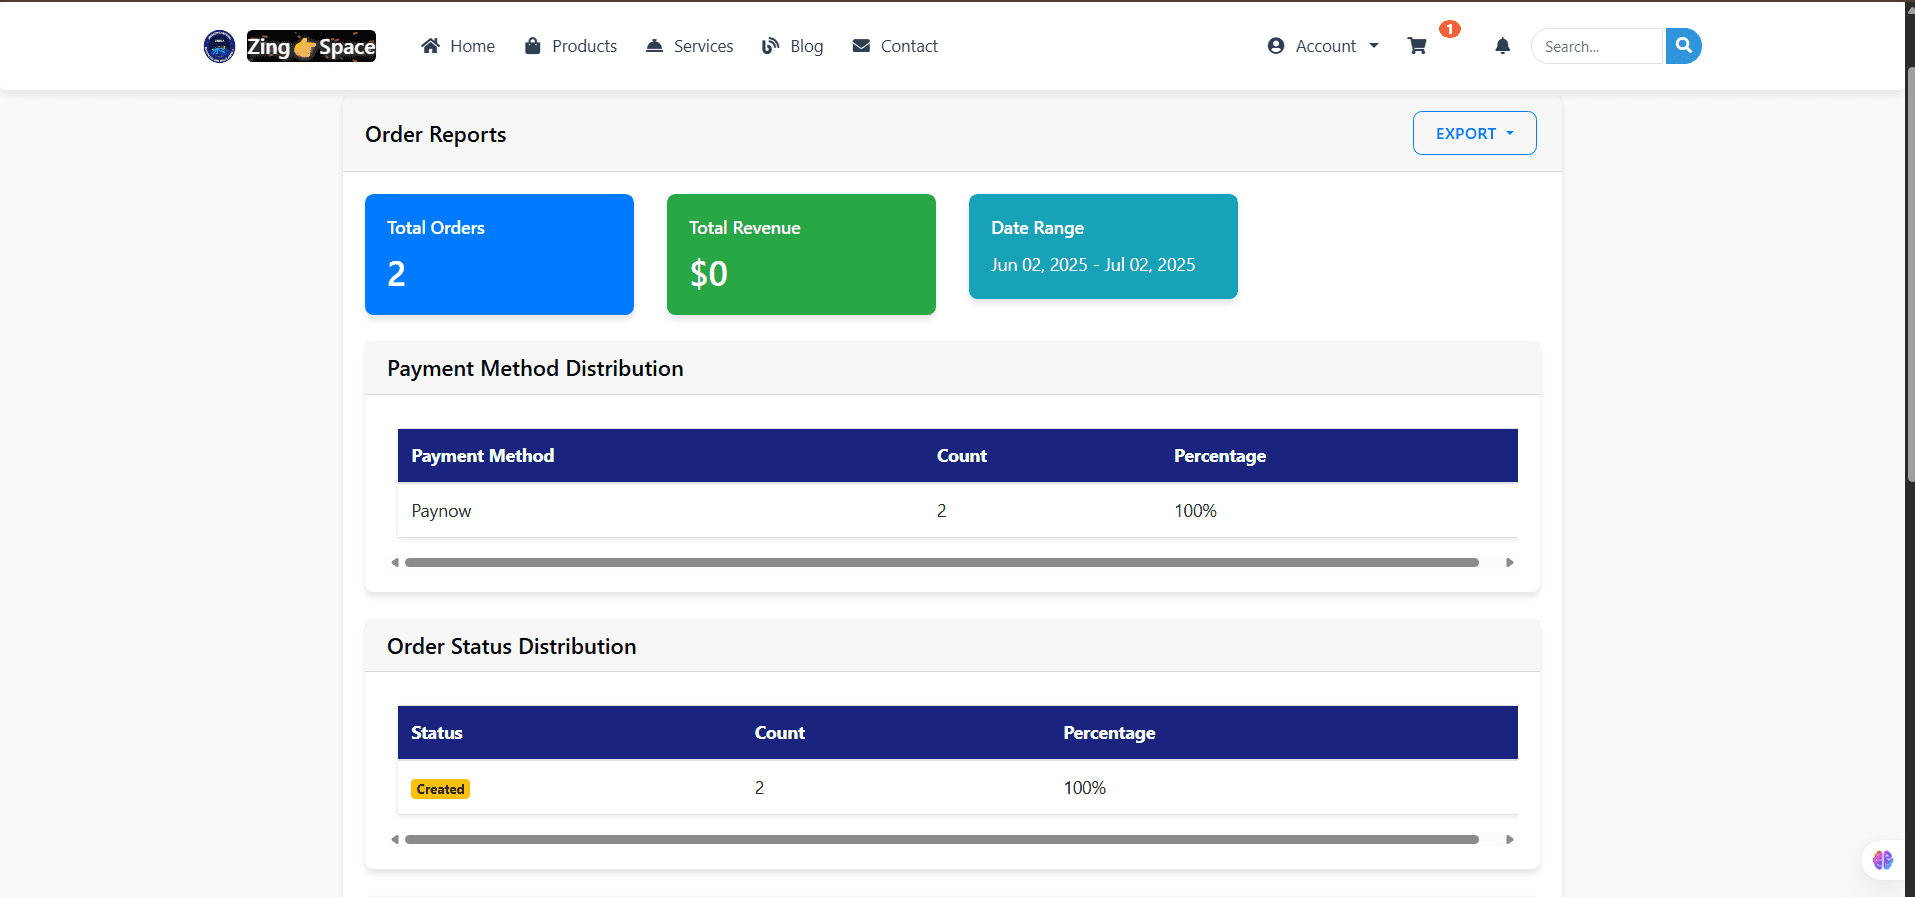Click the Count header in payment table

961,456
